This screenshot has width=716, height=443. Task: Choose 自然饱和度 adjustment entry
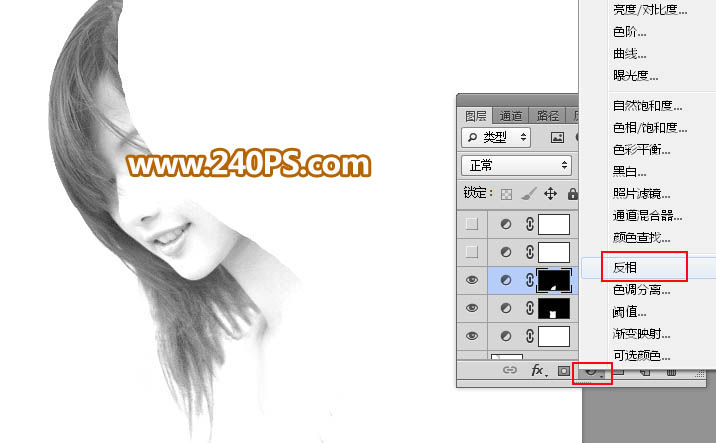click(x=648, y=106)
